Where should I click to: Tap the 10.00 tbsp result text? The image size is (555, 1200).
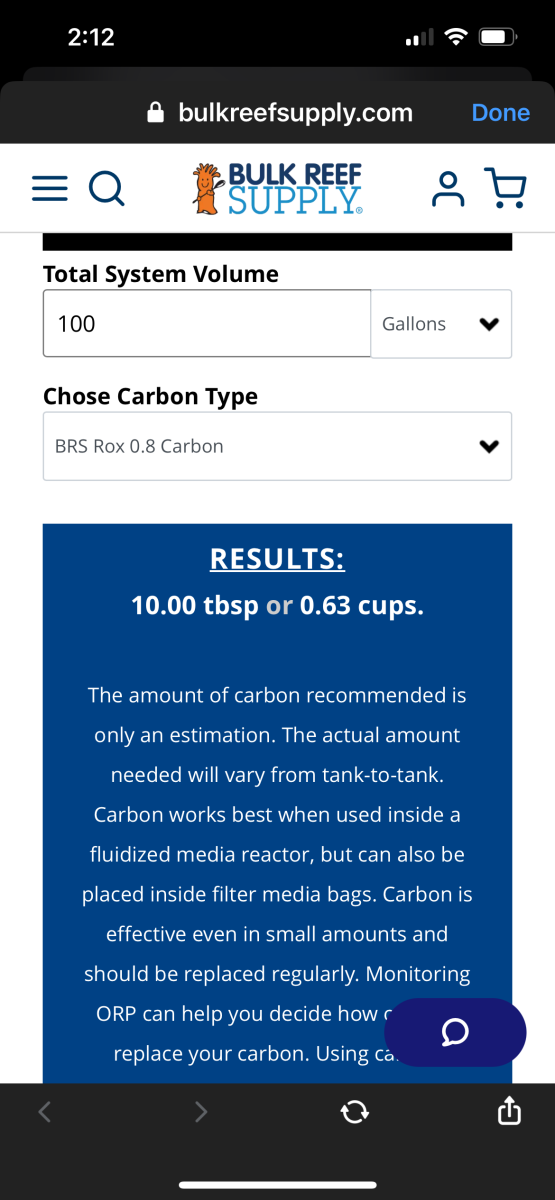click(195, 605)
